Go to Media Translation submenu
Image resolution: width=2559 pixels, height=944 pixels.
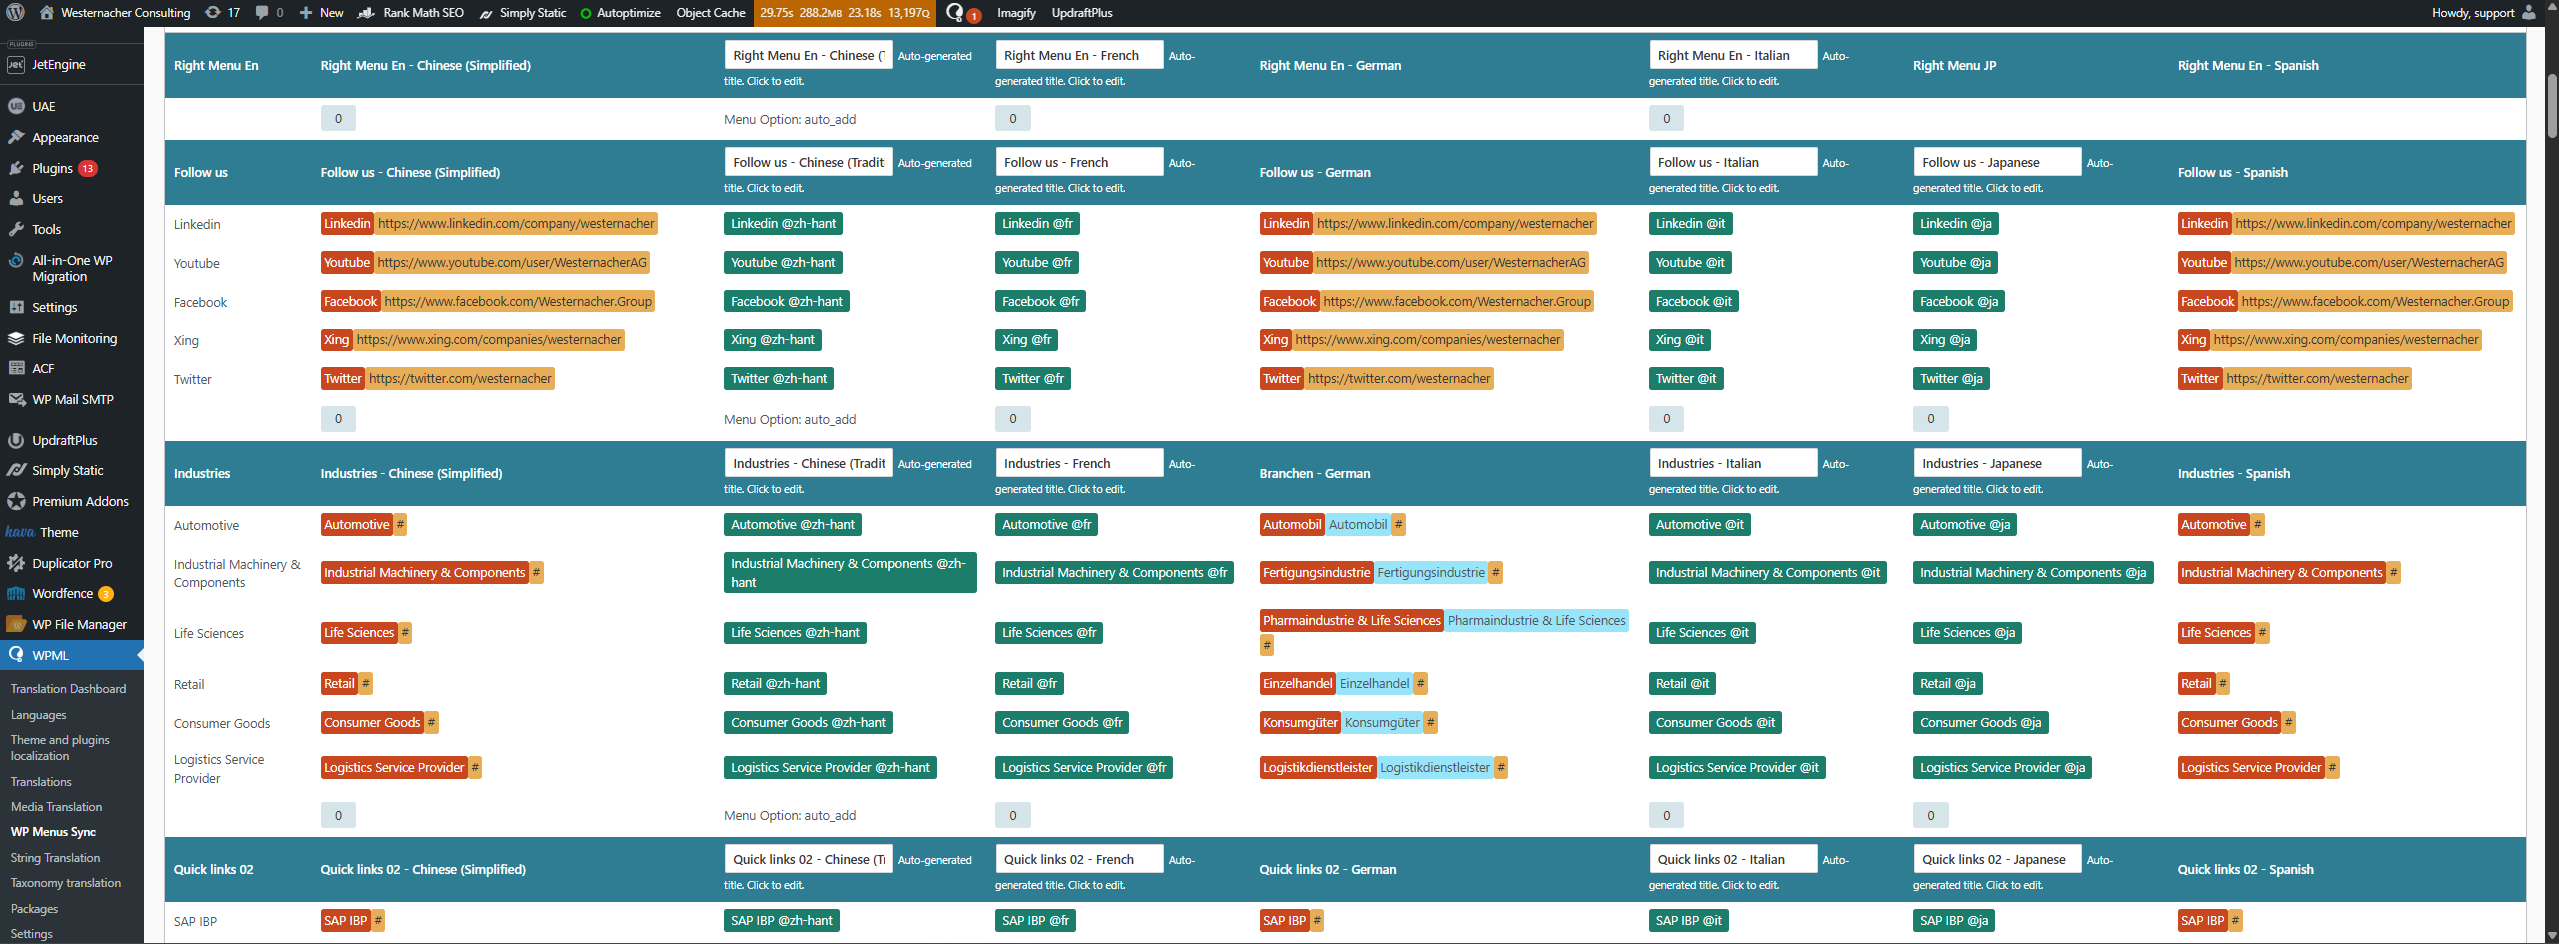[x=56, y=807]
